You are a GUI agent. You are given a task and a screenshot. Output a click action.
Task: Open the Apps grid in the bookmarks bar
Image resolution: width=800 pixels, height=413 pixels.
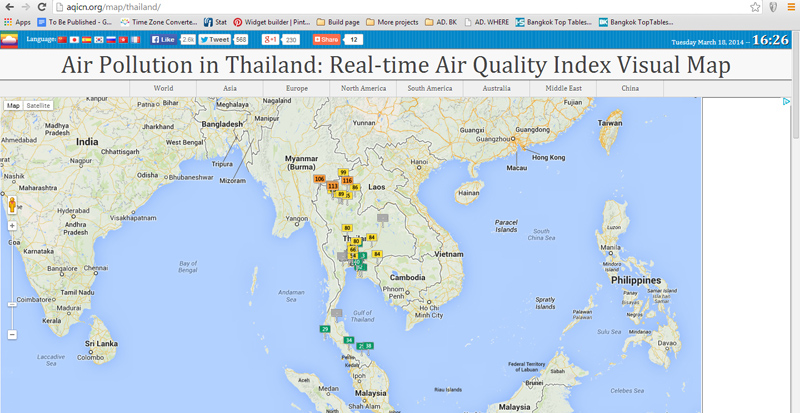[17, 22]
